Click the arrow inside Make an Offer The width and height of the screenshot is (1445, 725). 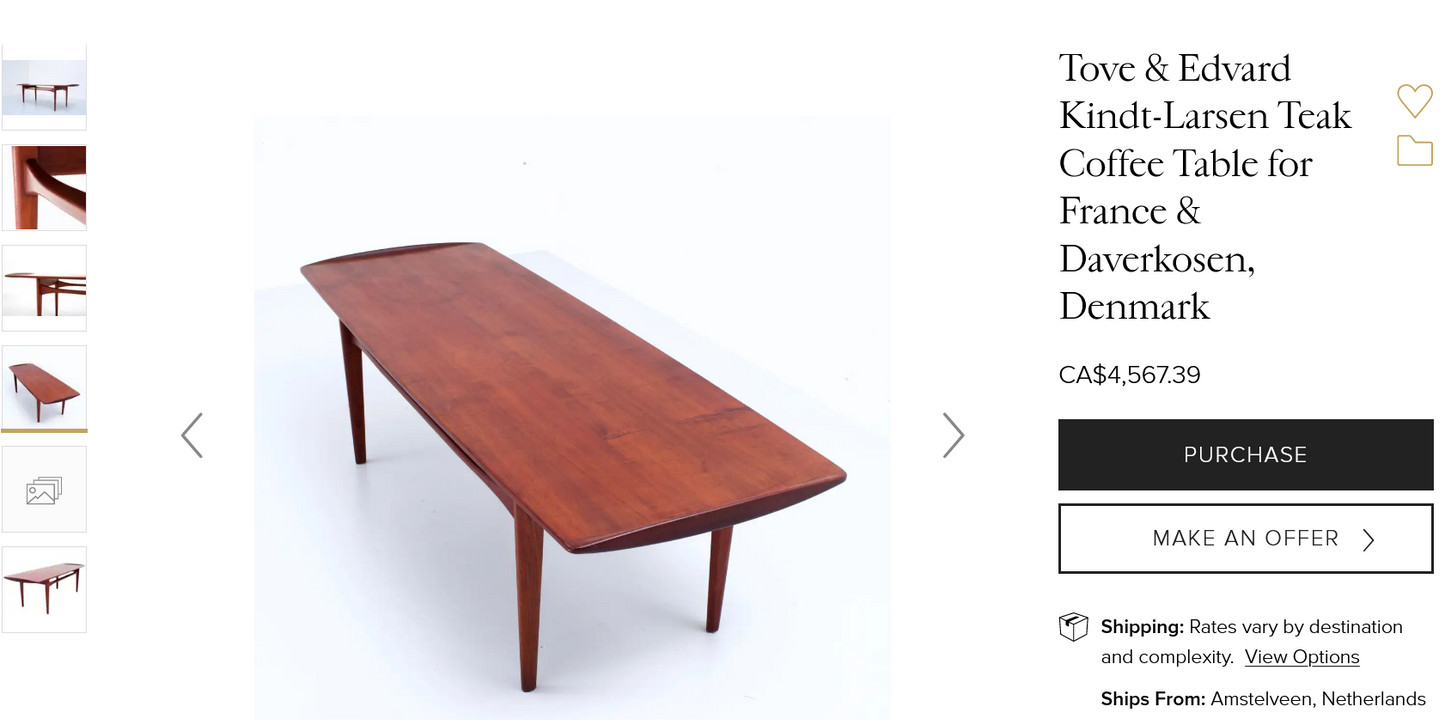(1368, 540)
